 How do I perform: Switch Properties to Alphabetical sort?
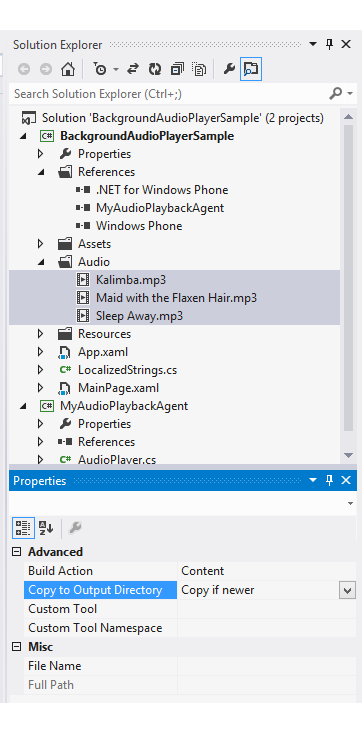[x=46, y=528]
